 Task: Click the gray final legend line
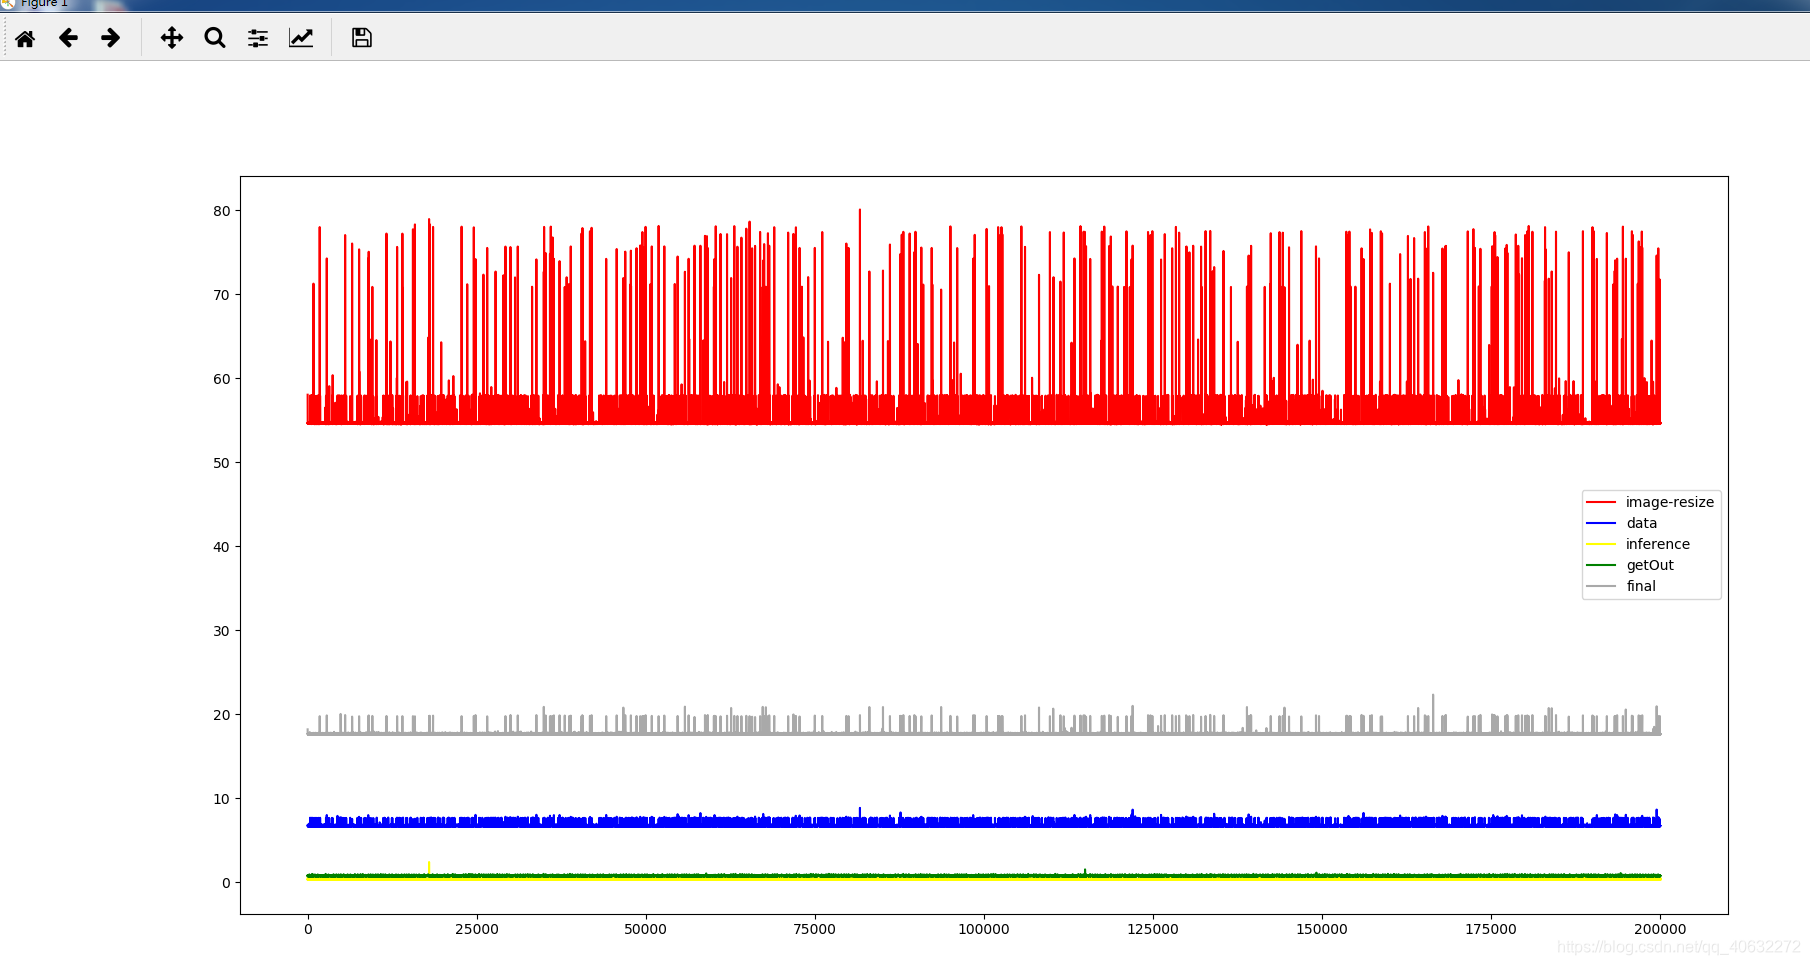[x=1601, y=586]
